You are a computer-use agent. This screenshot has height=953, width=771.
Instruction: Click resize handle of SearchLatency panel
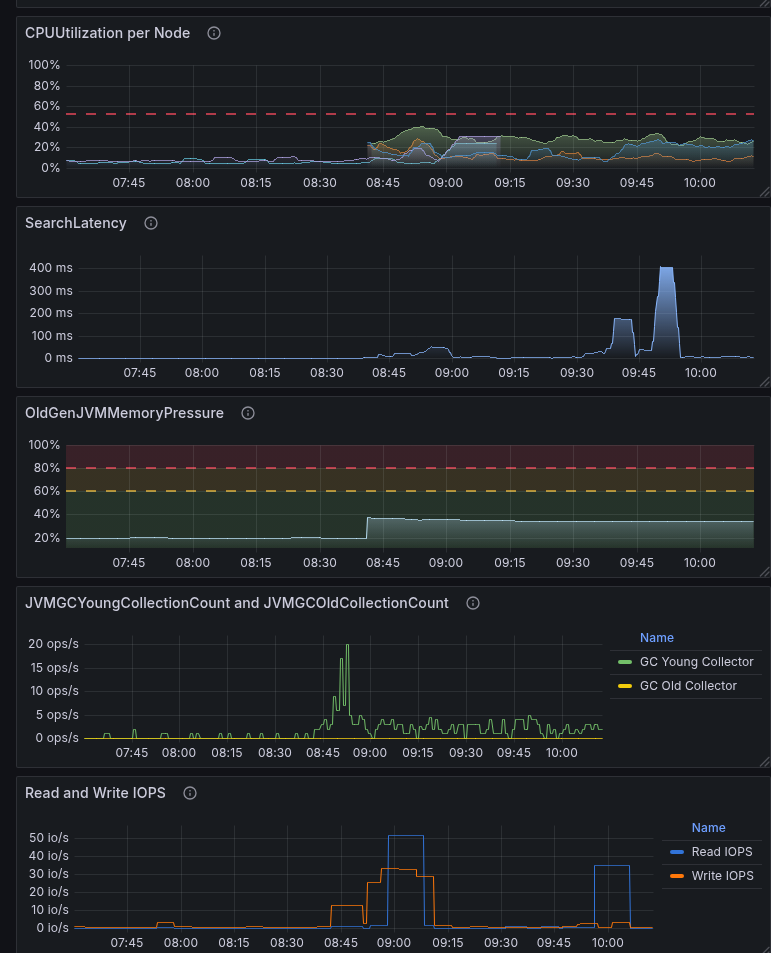(764, 381)
